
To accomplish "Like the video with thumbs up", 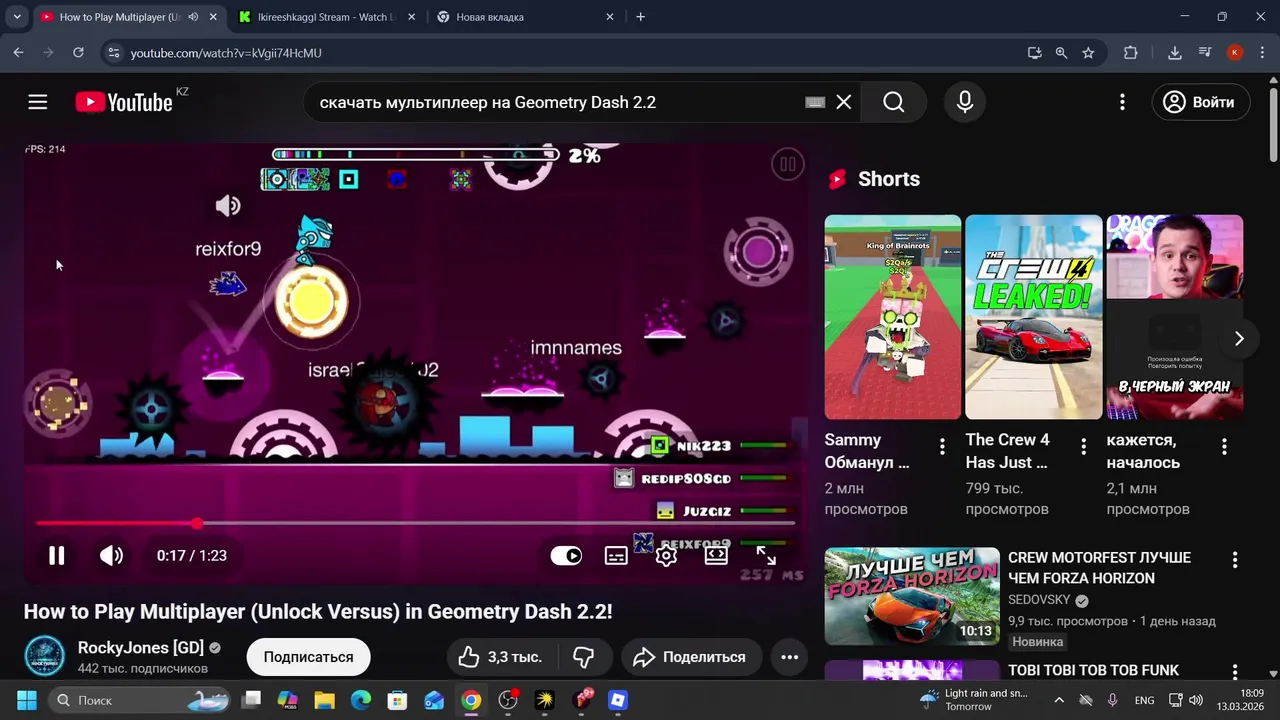I will click(x=499, y=657).
